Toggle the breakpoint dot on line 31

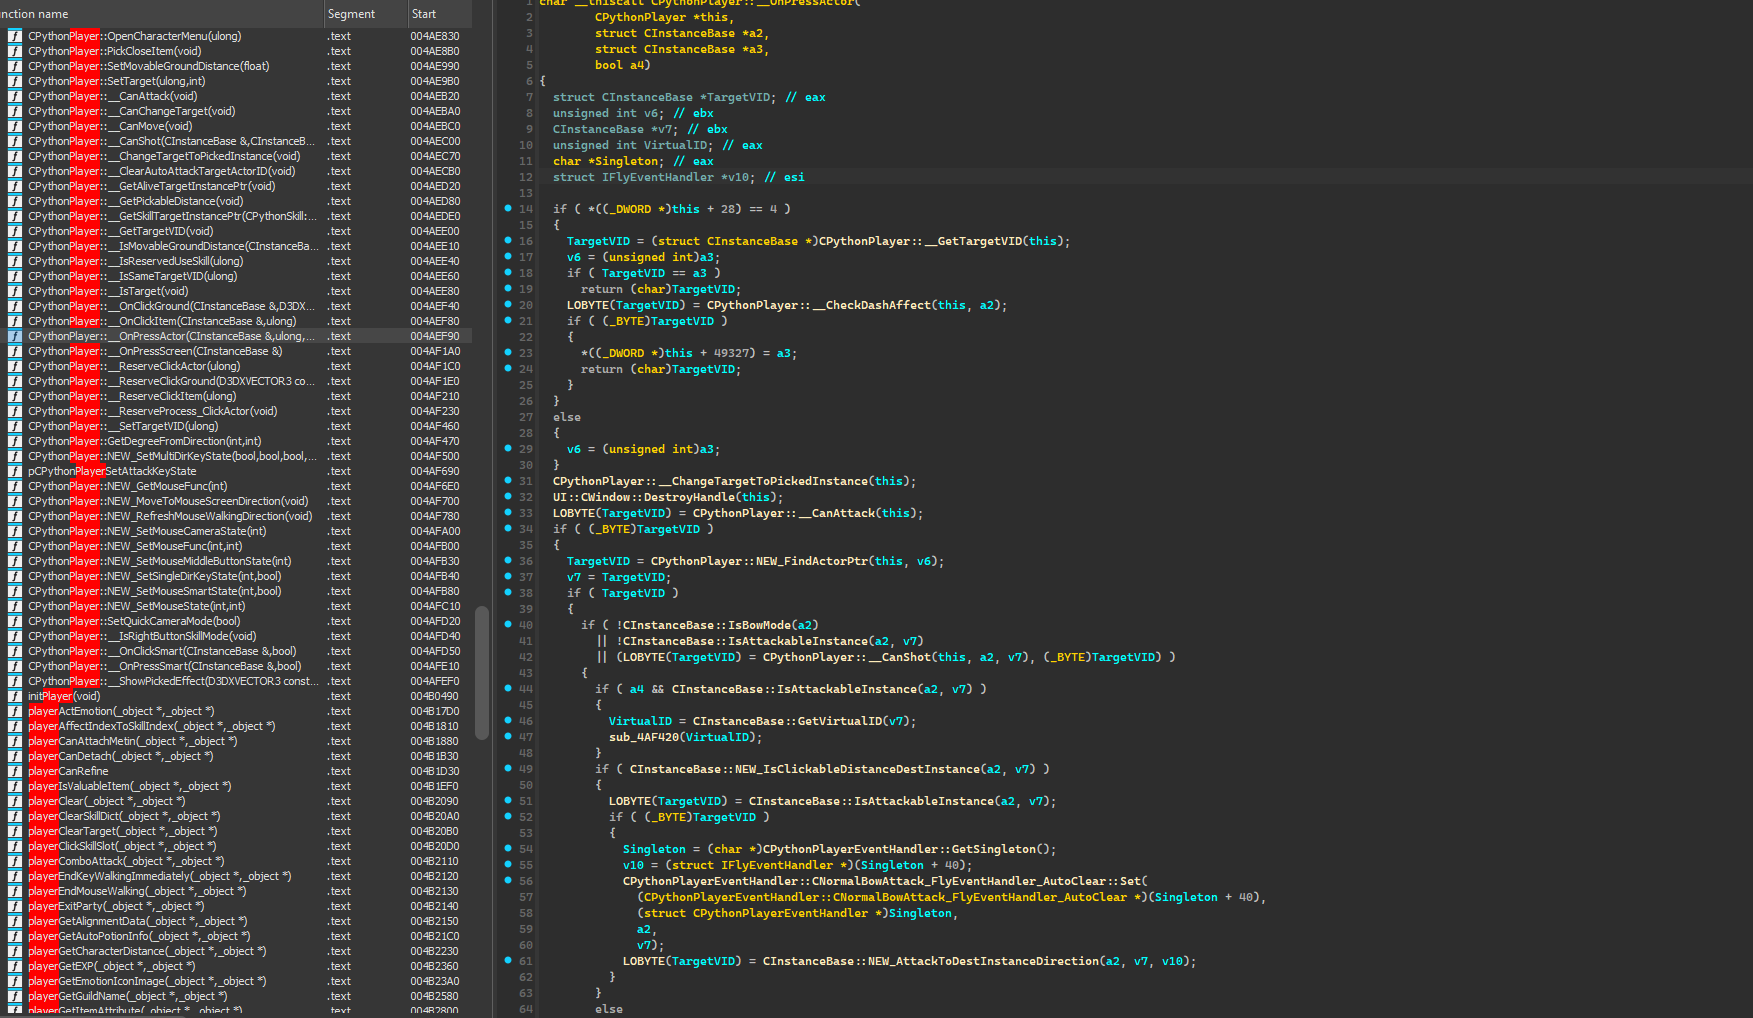pos(508,480)
